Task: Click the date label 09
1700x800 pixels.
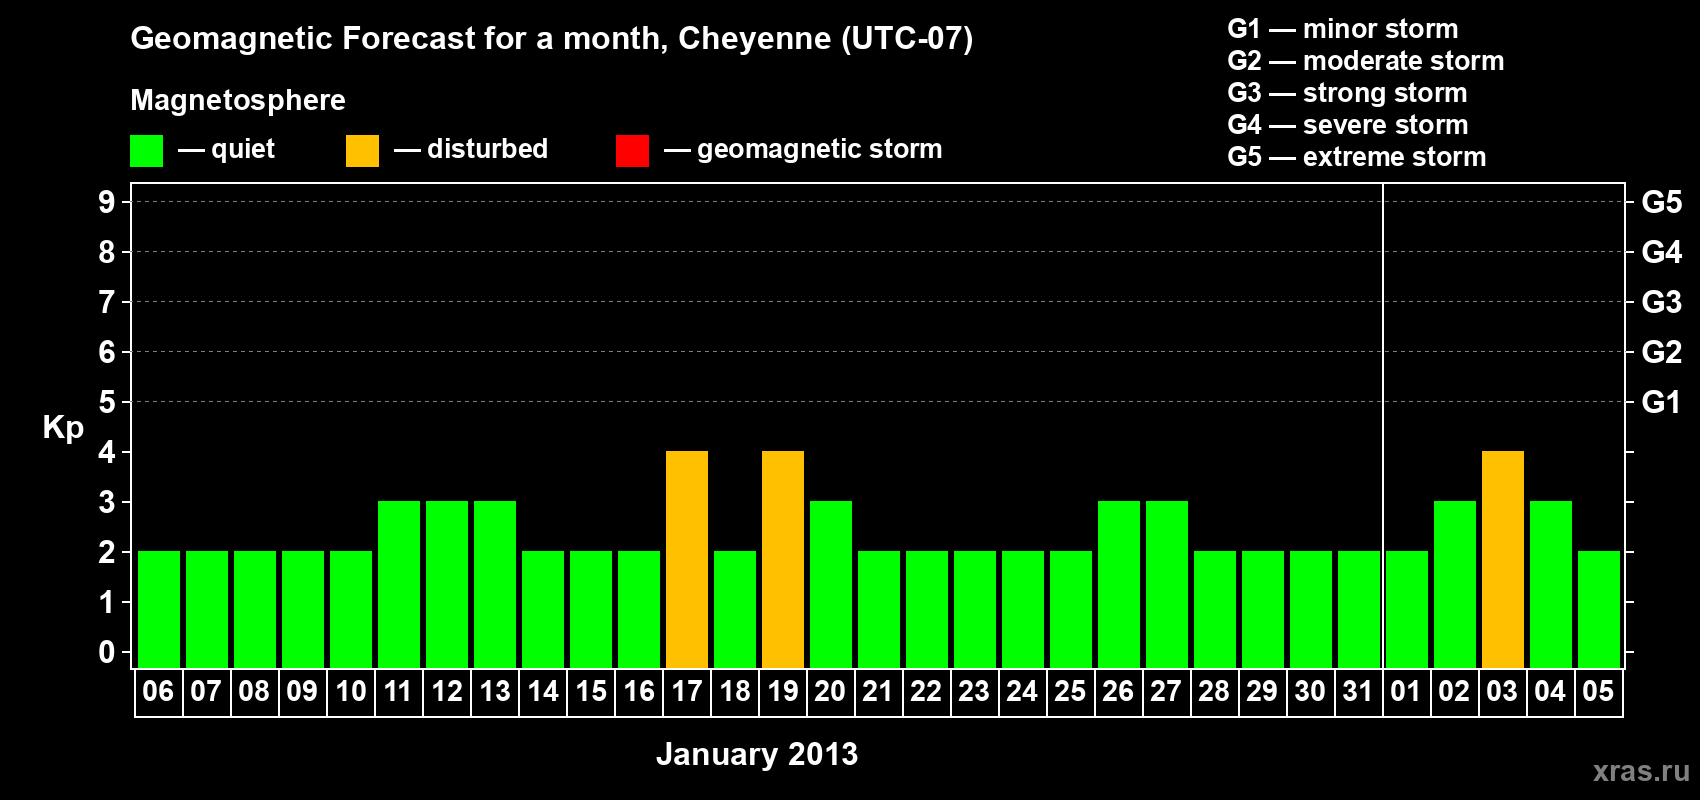Action: click(302, 692)
